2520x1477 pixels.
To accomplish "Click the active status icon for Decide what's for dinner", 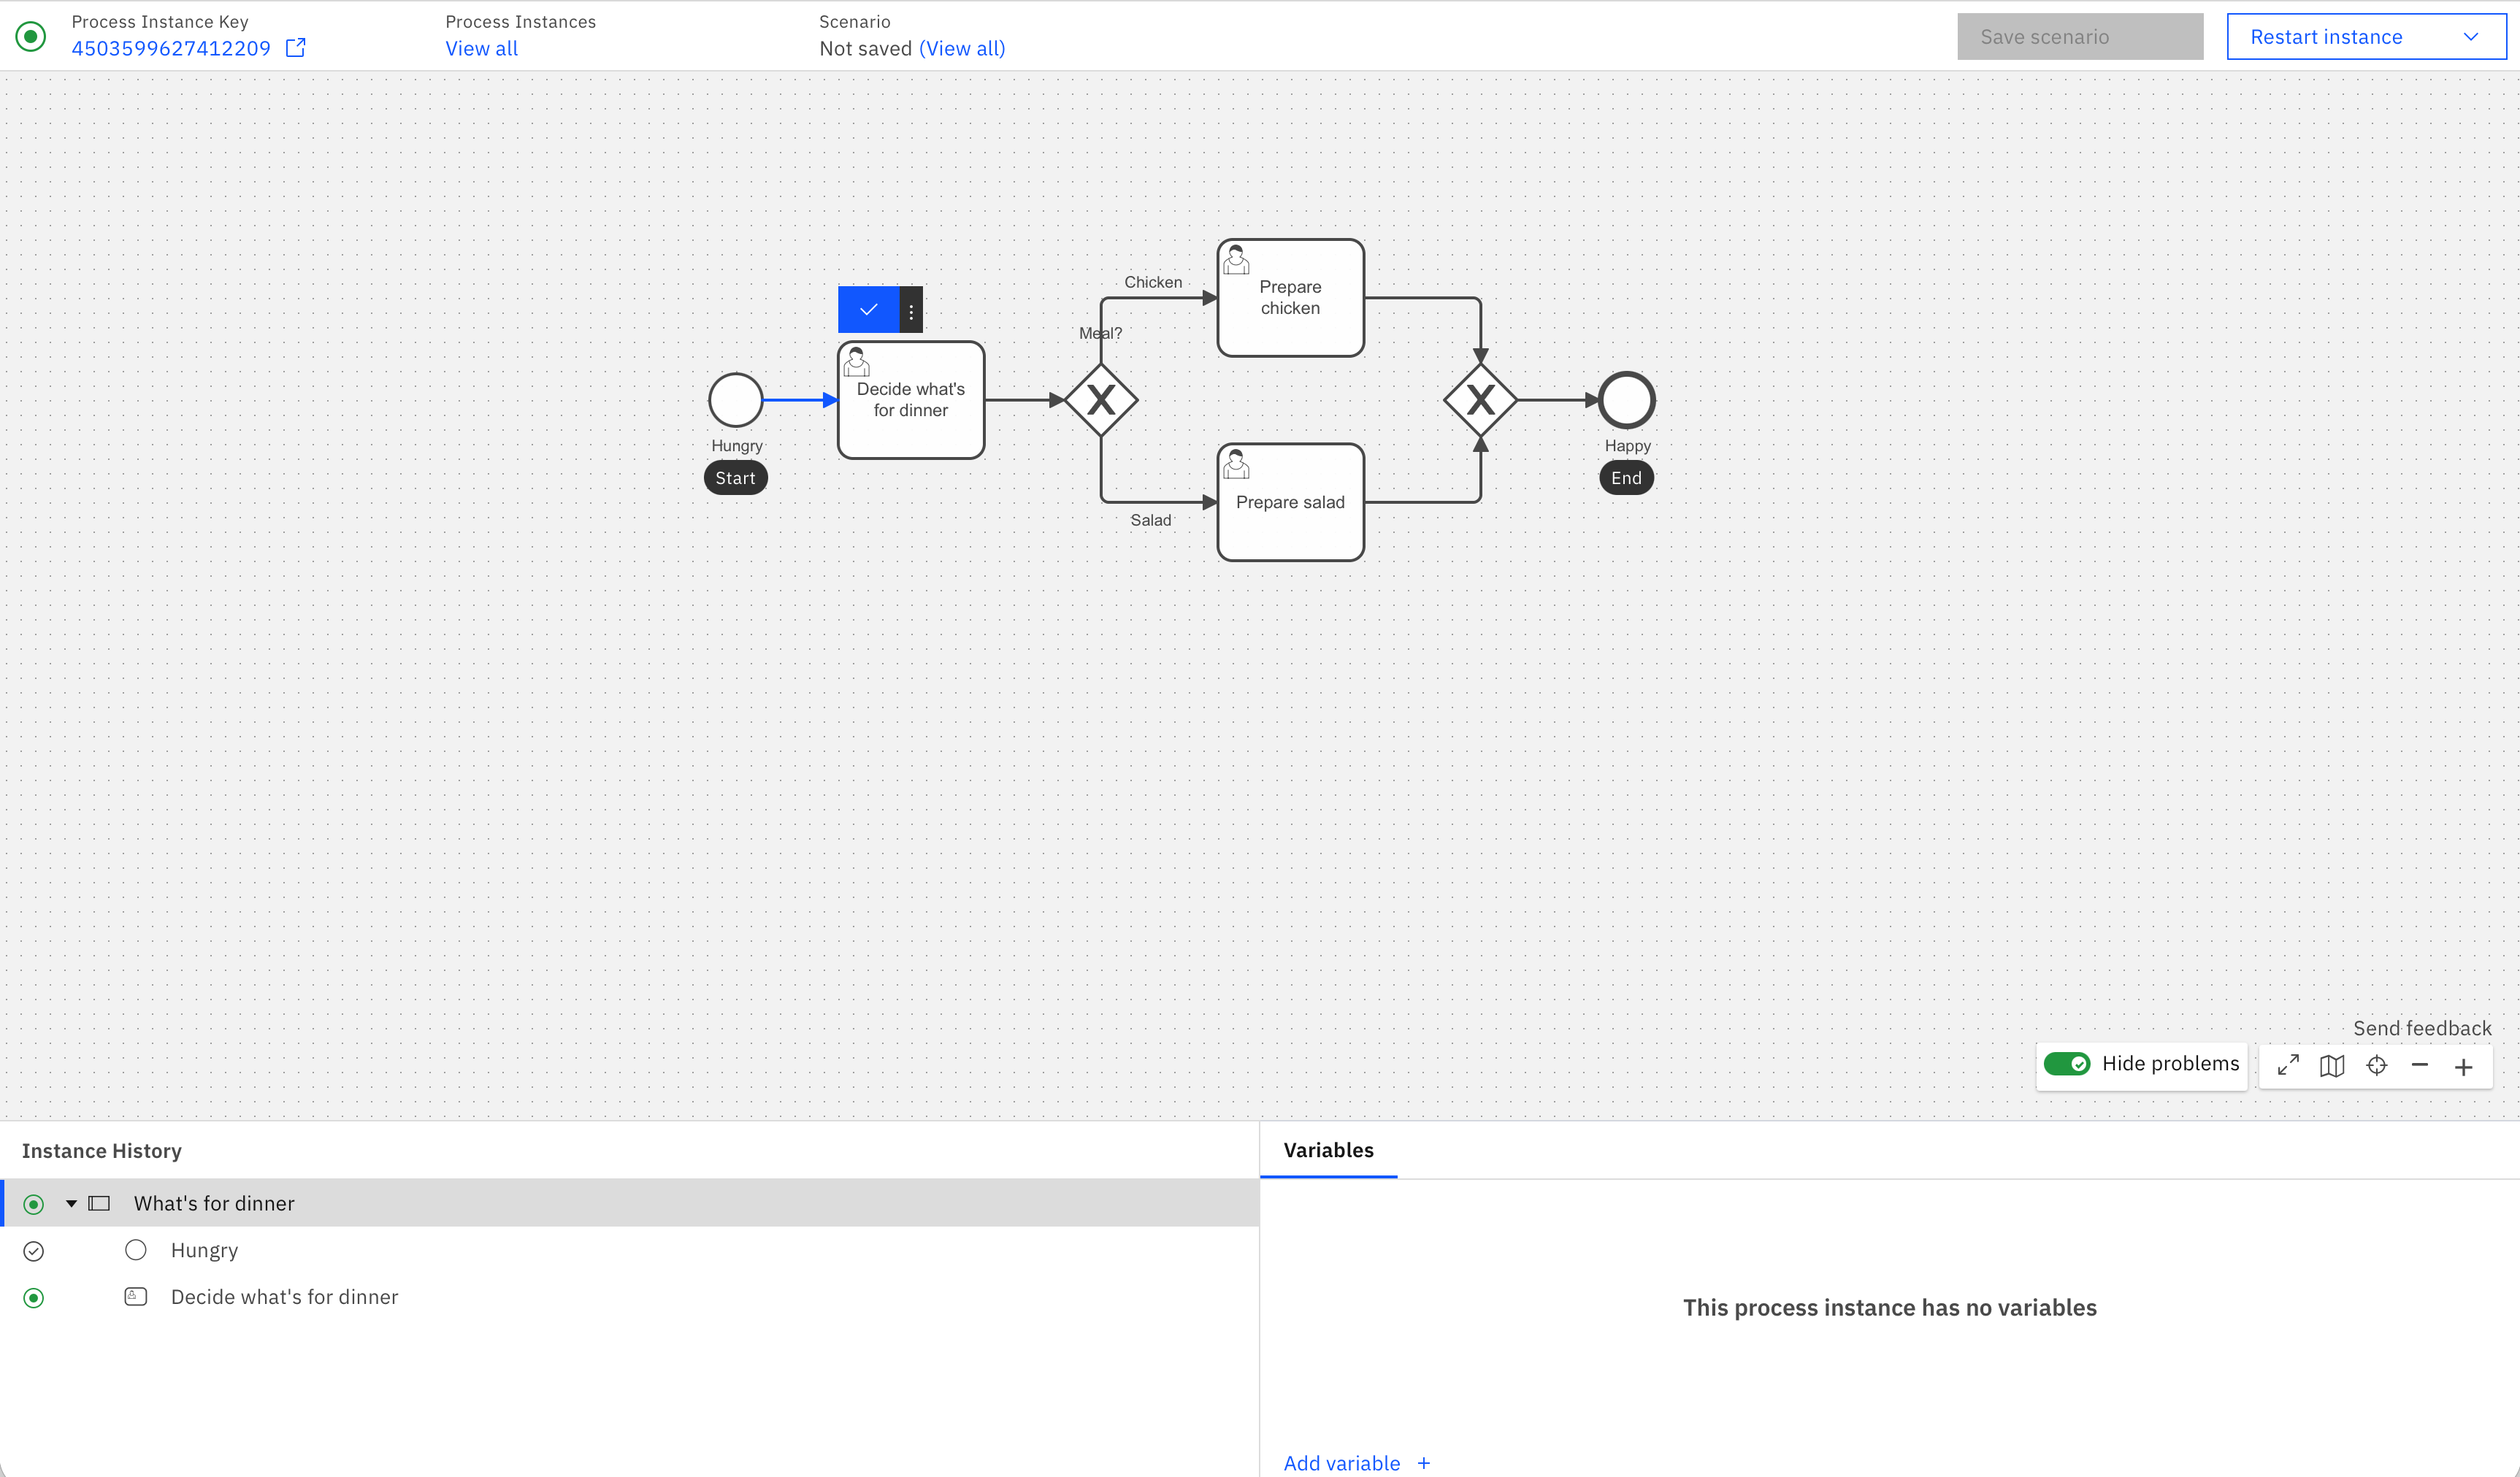I will tap(34, 1298).
